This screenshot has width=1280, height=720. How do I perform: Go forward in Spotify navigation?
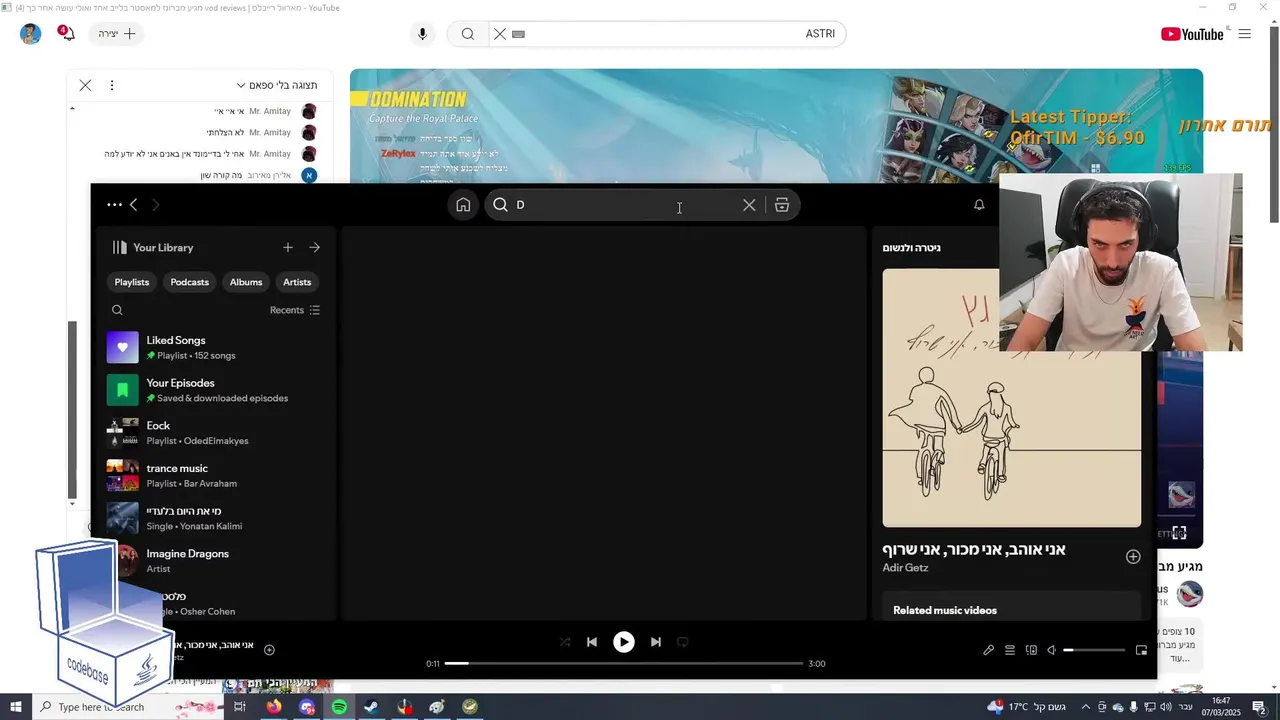click(155, 205)
